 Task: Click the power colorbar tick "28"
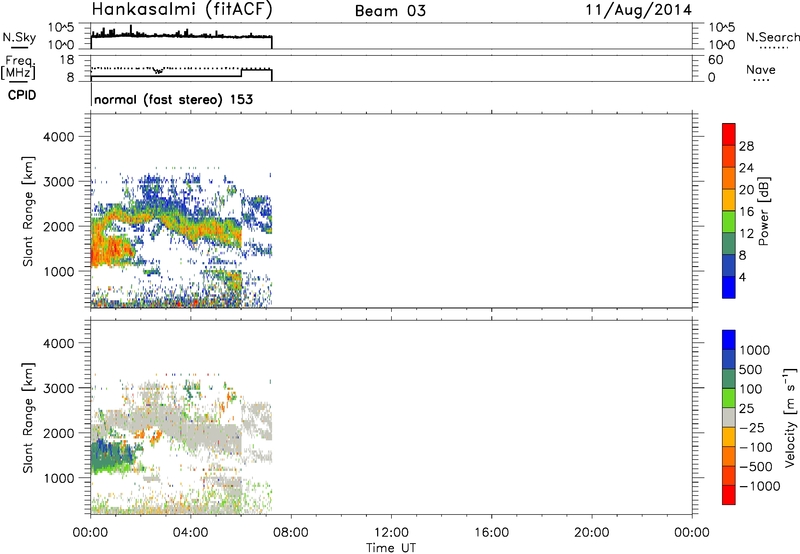tap(746, 146)
